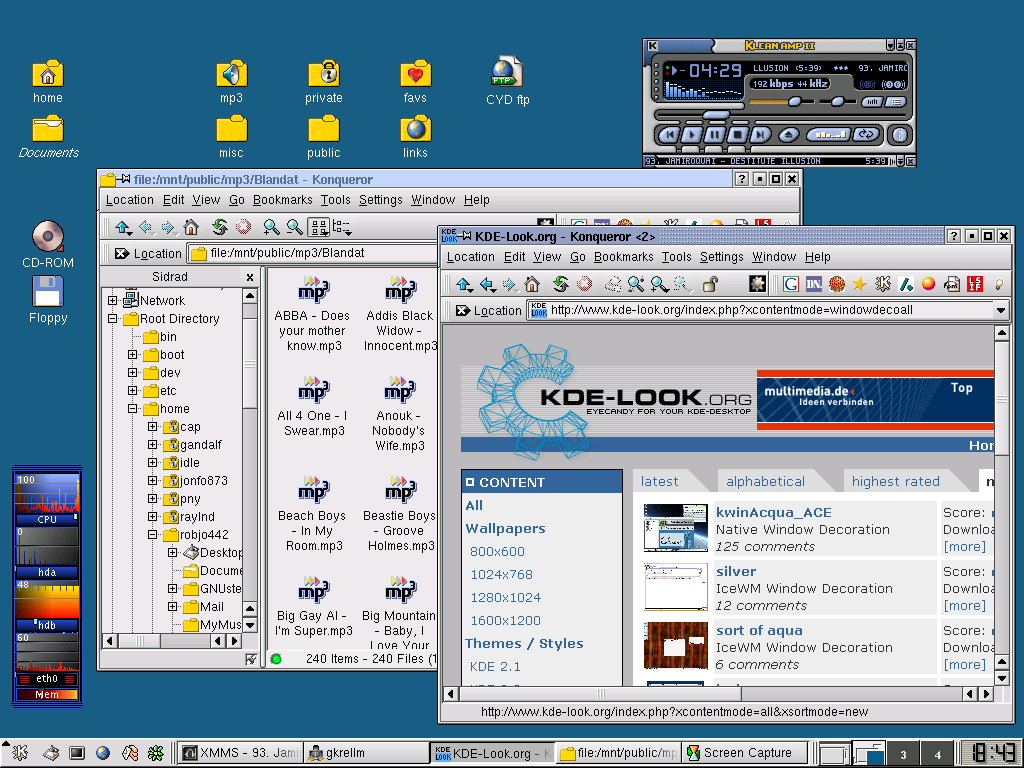1024x768 pixels.
Task: Open the CYD ftp desktop icon
Action: point(507,82)
